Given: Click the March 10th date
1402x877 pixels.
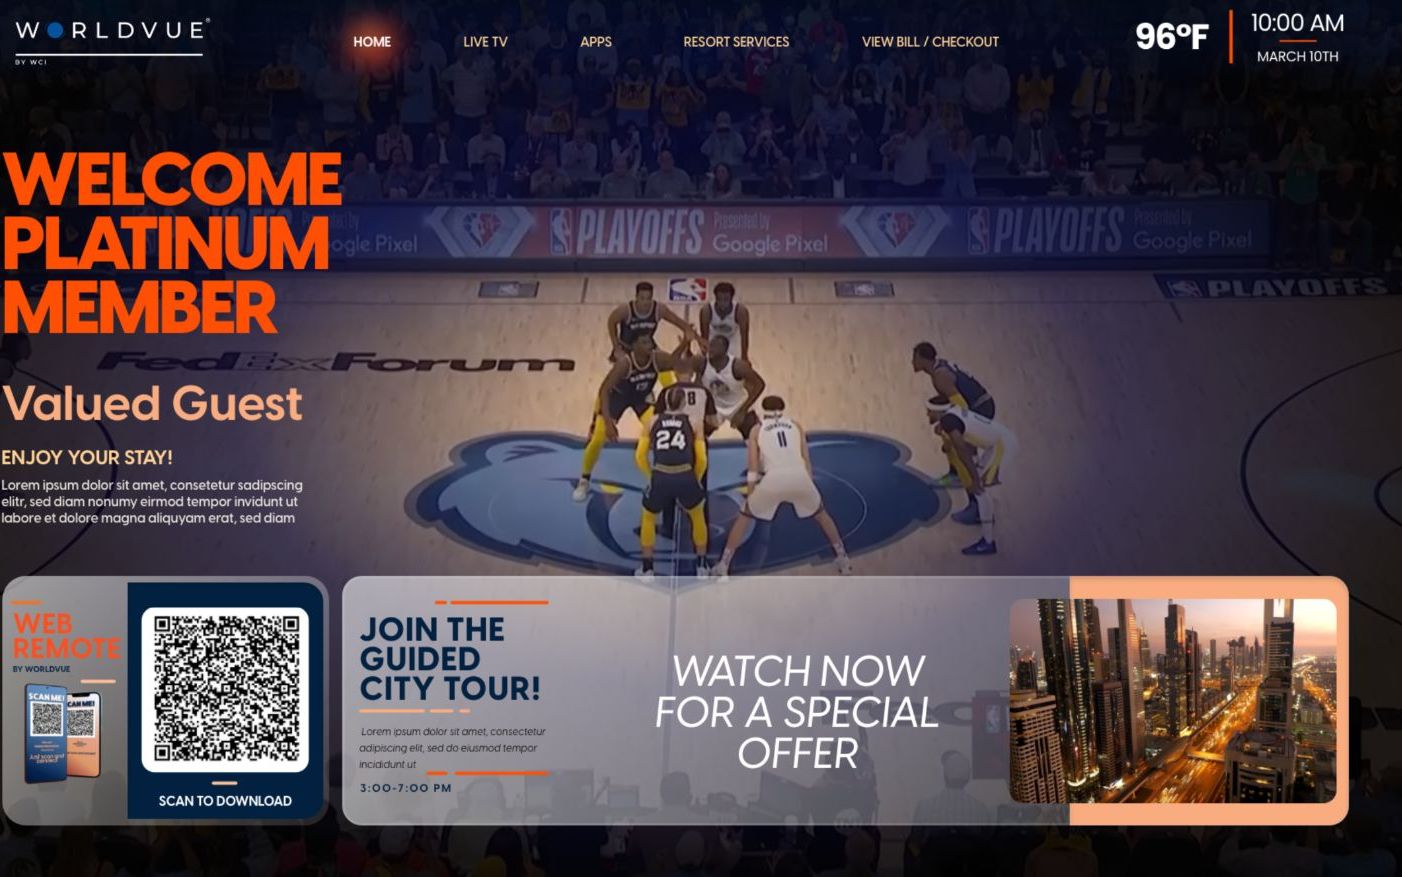Looking at the screenshot, I should coord(1297,57).
